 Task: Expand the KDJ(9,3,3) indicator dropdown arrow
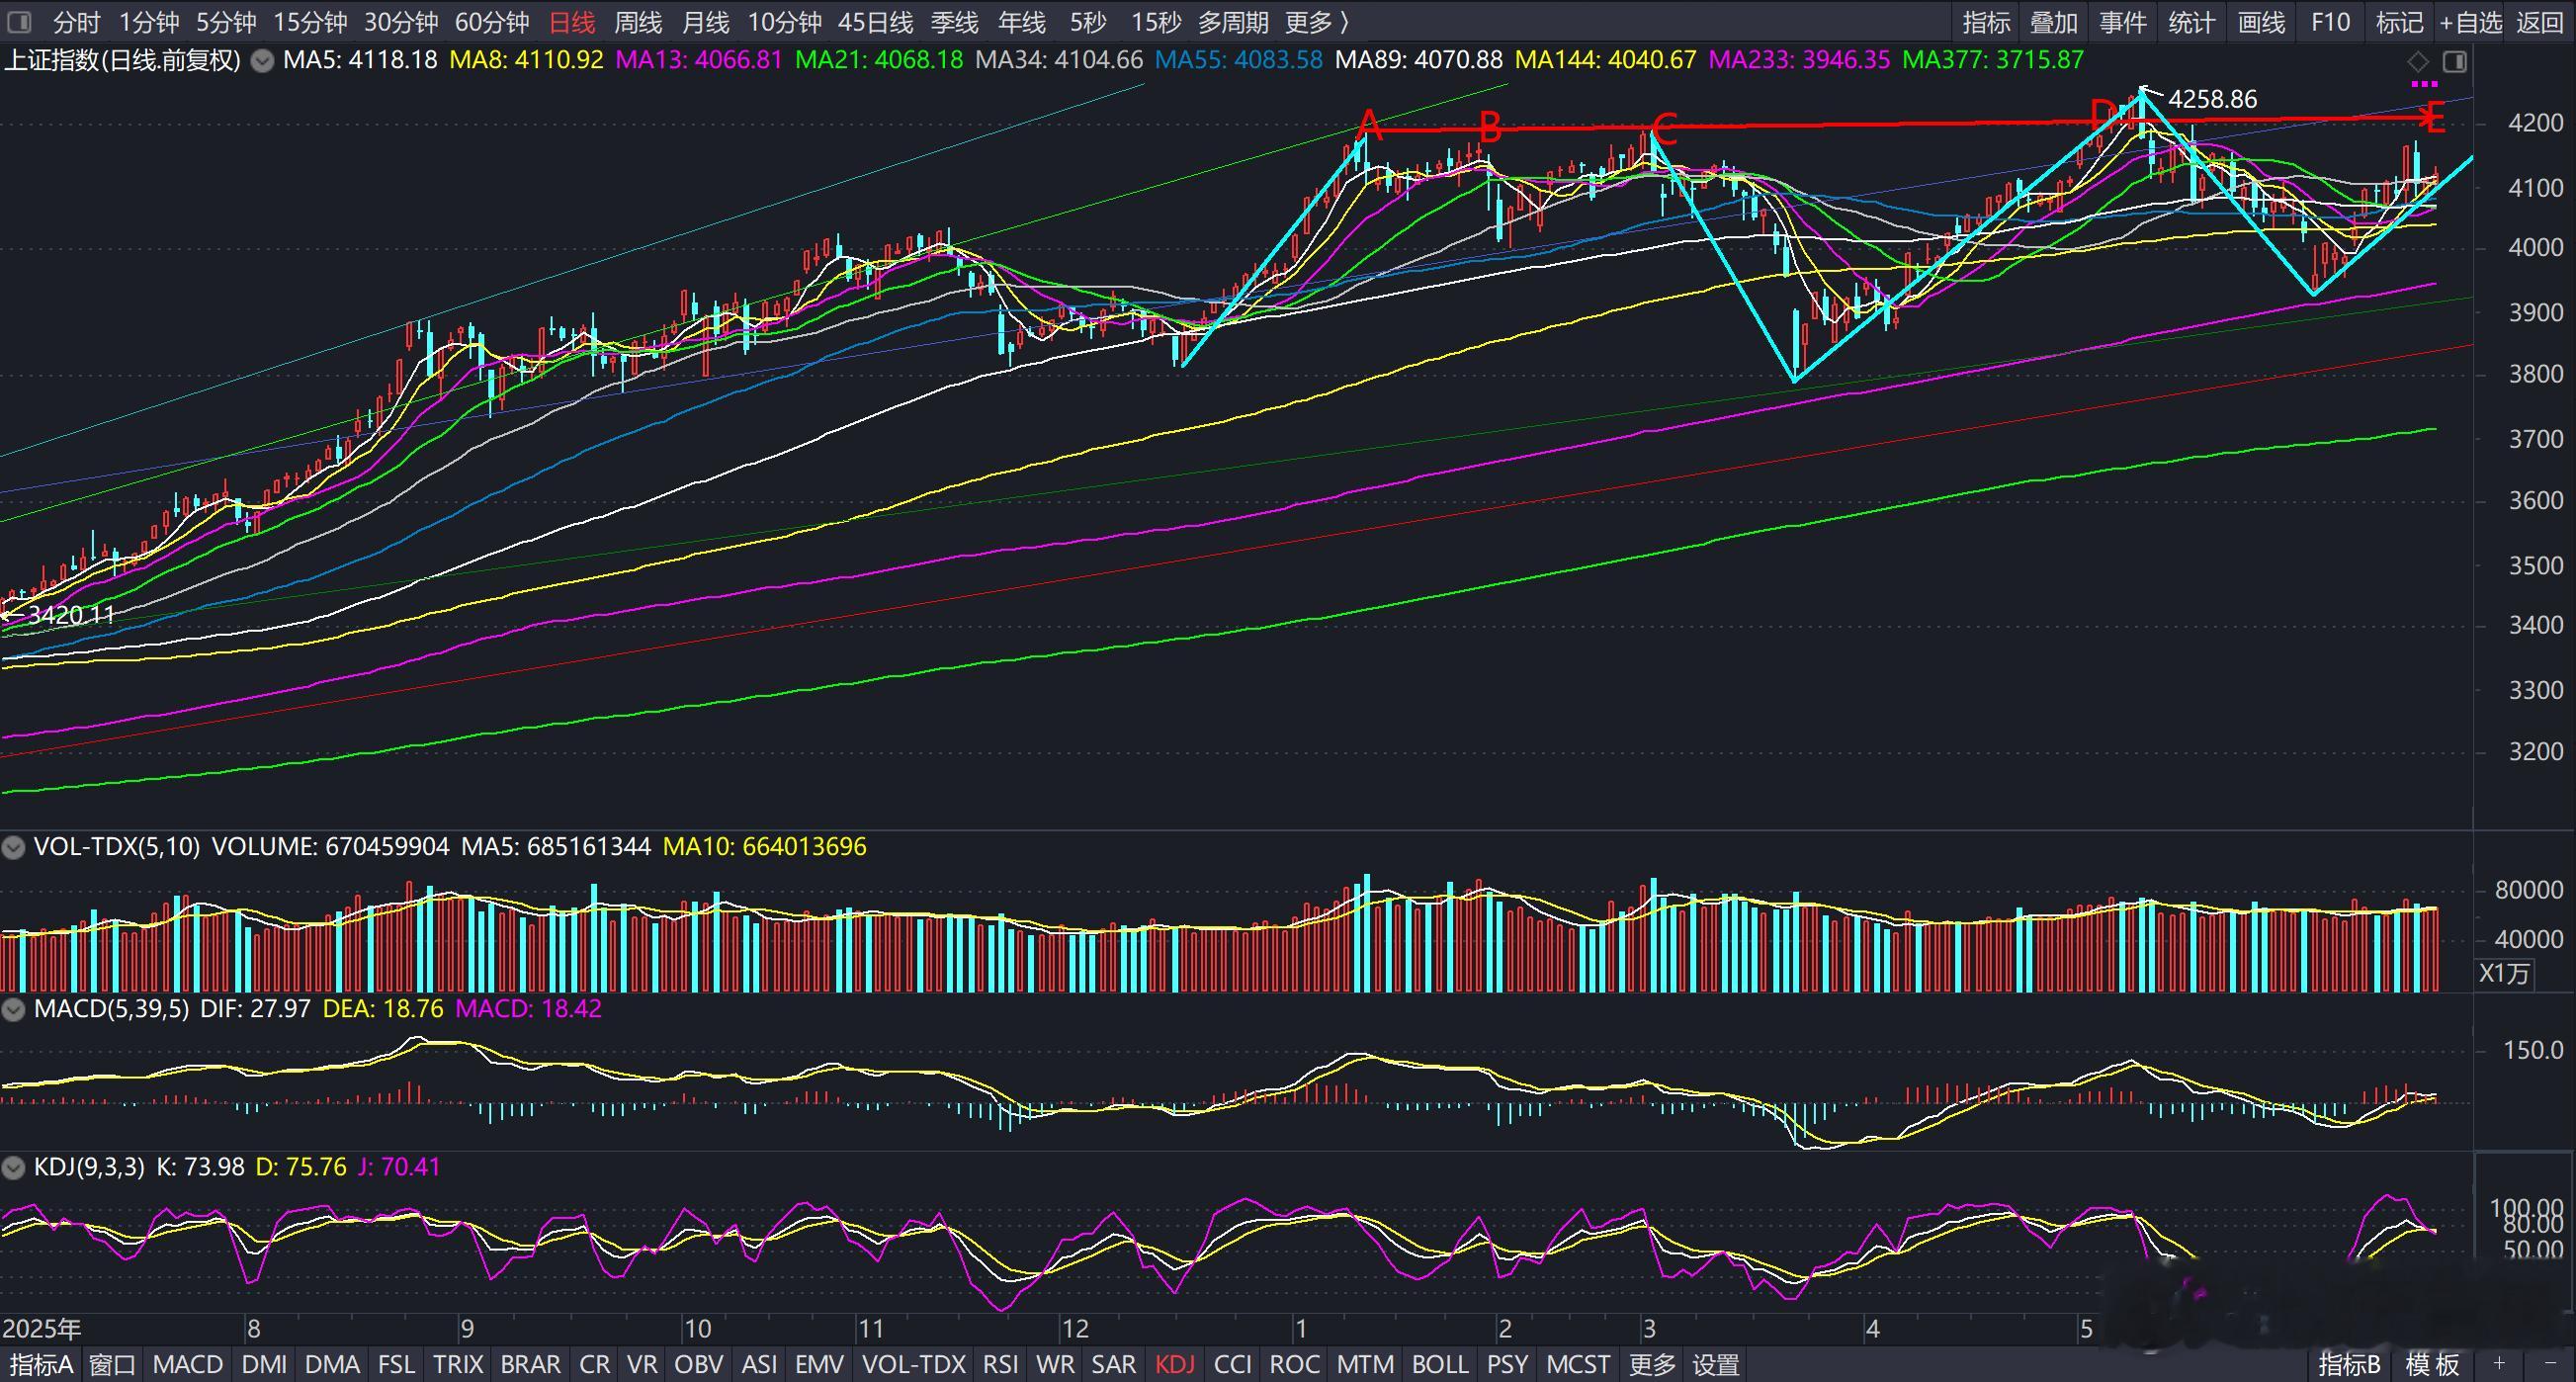[x=13, y=1167]
